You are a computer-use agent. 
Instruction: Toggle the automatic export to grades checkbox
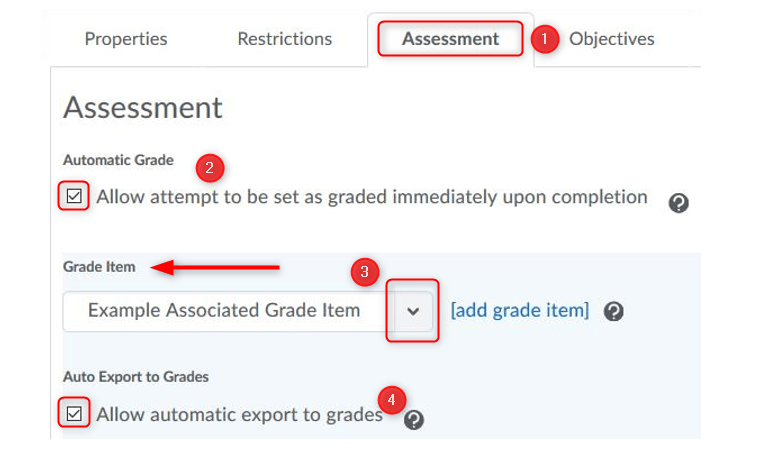[x=74, y=413]
